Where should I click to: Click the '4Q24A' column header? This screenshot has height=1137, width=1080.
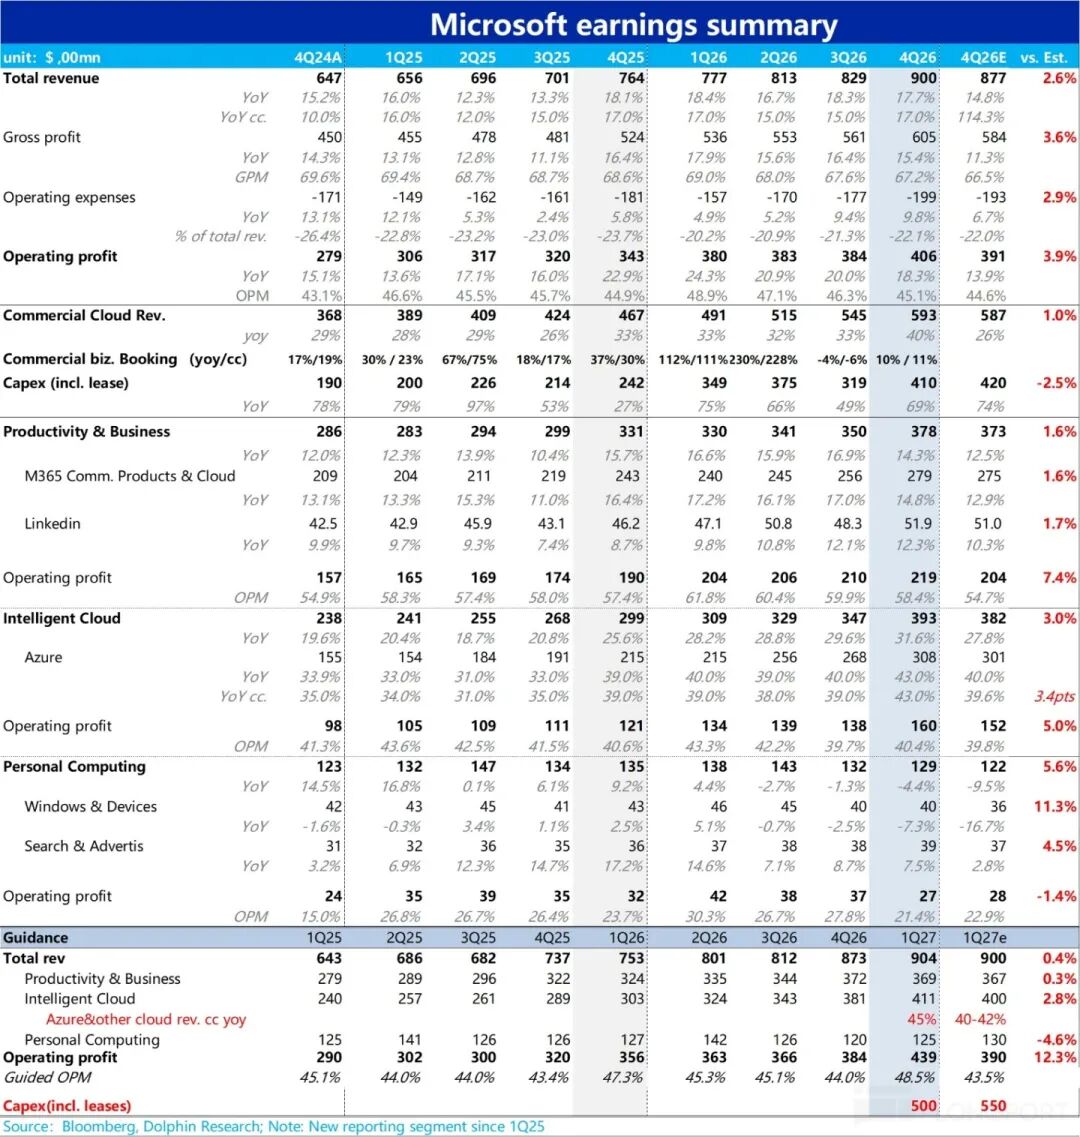[x=318, y=57]
